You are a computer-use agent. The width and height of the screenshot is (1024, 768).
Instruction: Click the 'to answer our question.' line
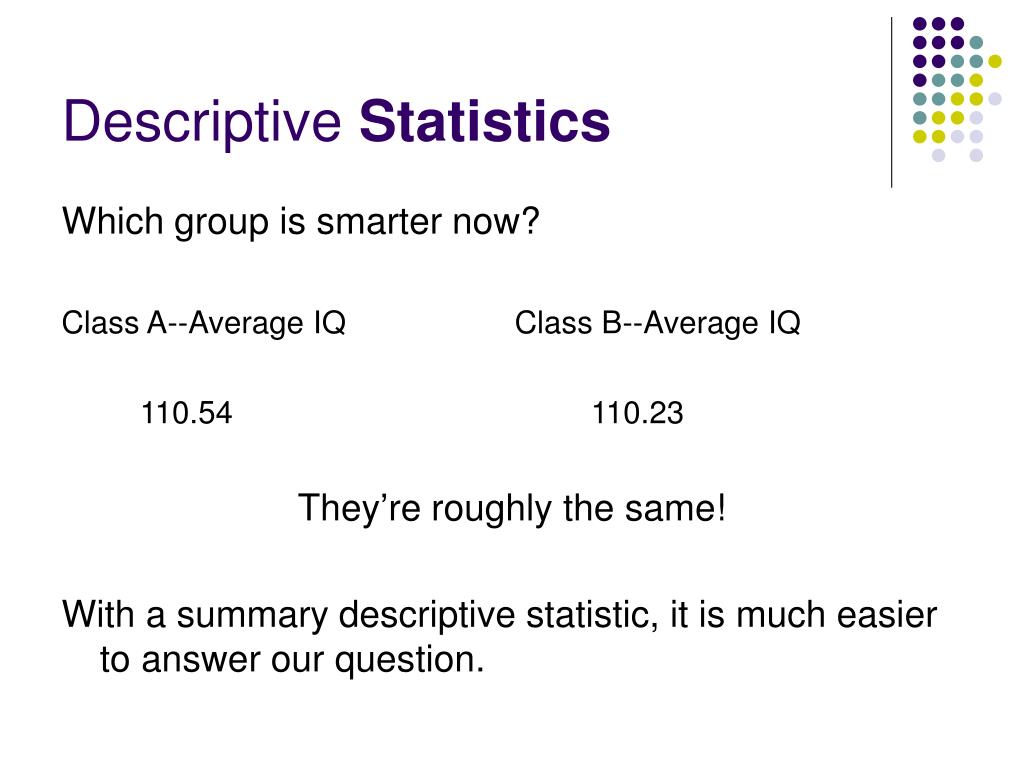pyautogui.click(x=292, y=660)
